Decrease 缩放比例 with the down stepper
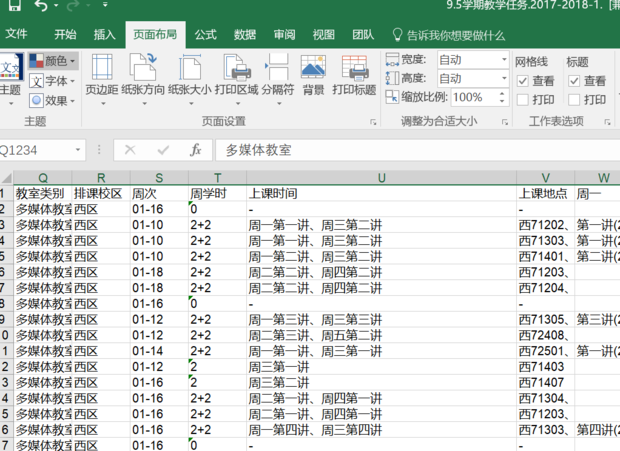This screenshot has width=620, height=451. pyautogui.click(x=502, y=101)
